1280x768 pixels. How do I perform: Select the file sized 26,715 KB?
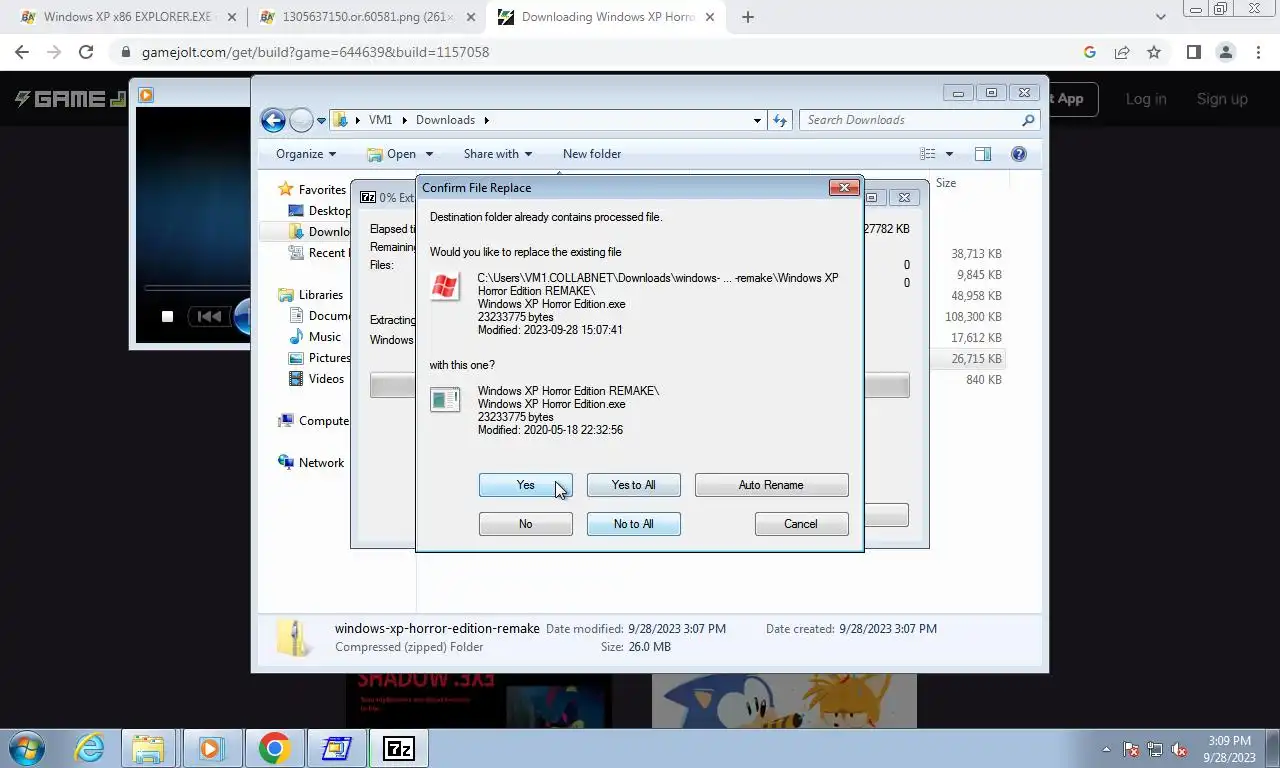click(976, 359)
